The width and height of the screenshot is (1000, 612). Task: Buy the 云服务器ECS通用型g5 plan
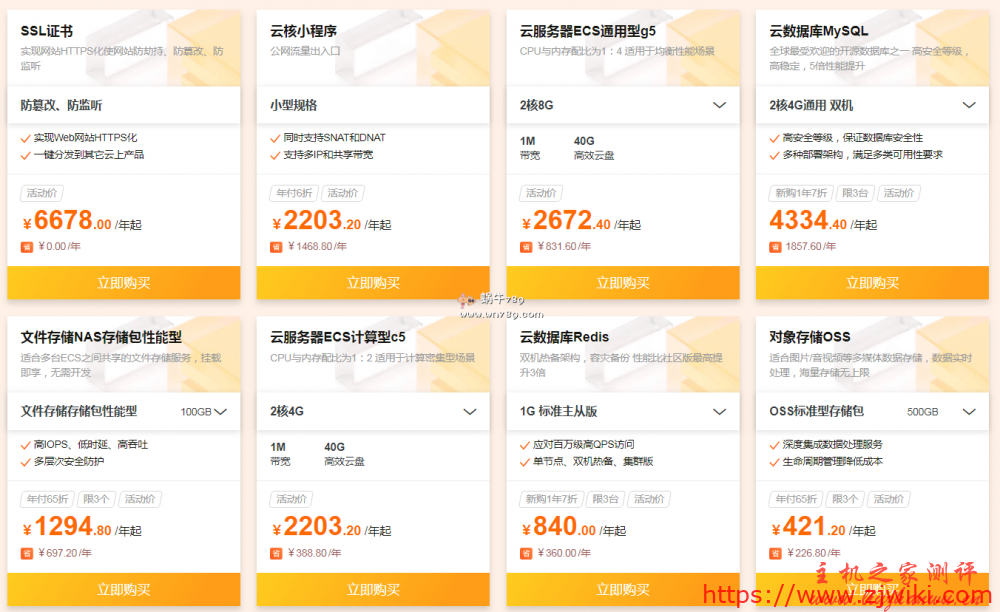[x=622, y=282]
